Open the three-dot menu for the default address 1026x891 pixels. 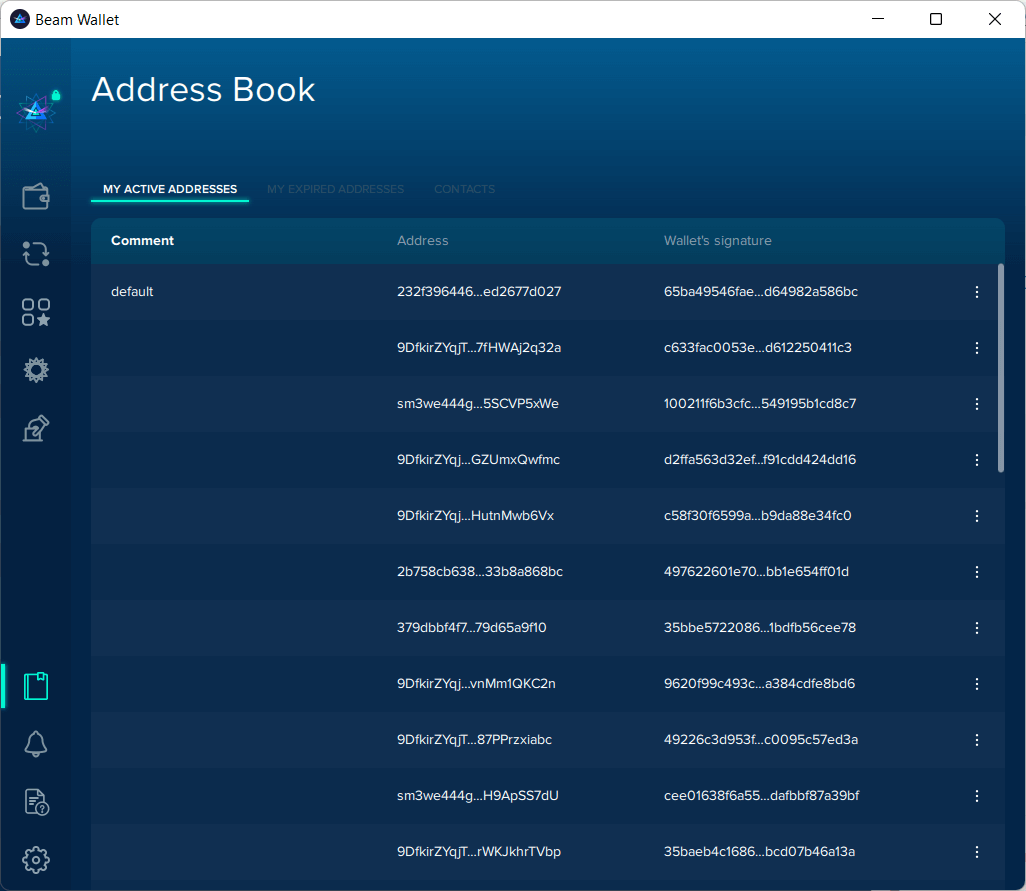977,292
